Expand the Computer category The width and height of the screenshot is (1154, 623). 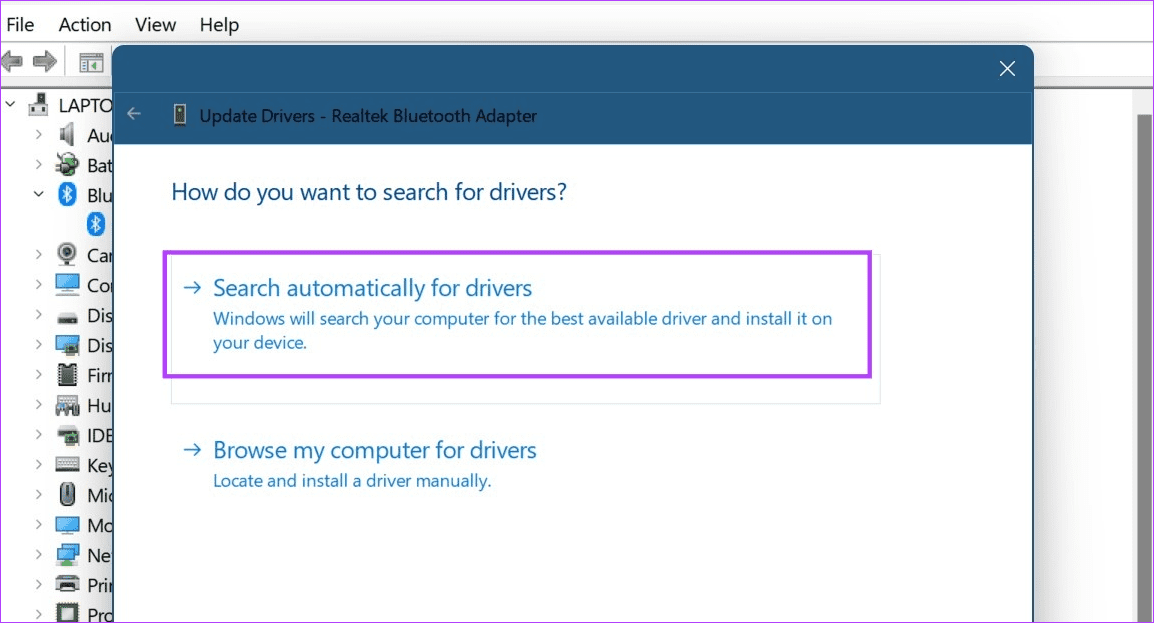click(x=38, y=284)
